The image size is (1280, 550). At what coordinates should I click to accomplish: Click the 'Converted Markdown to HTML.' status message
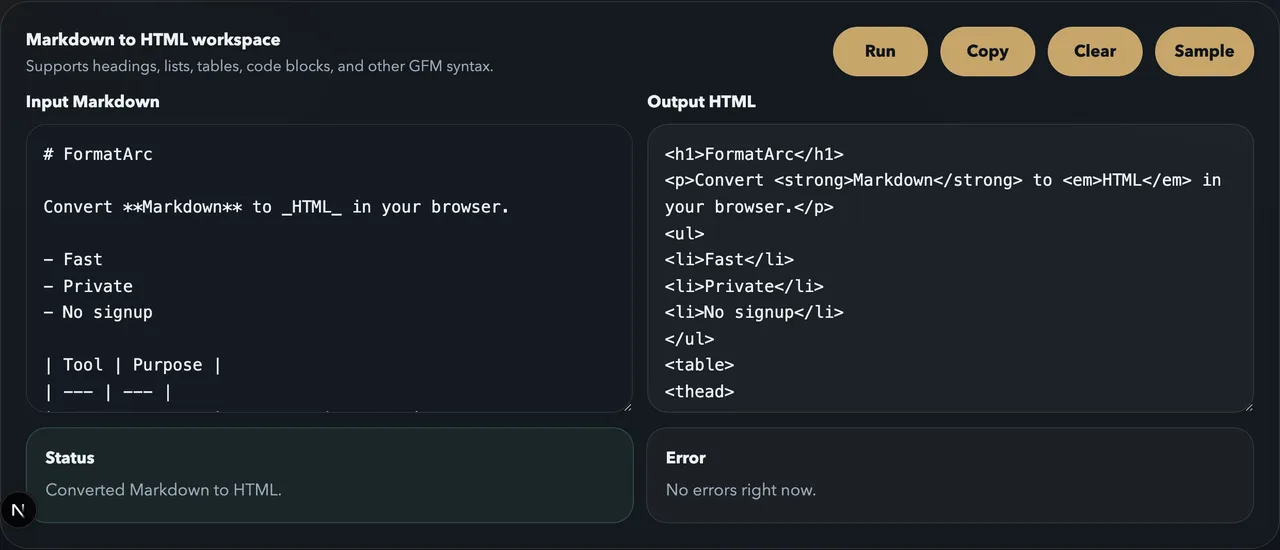click(x=164, y=490)
